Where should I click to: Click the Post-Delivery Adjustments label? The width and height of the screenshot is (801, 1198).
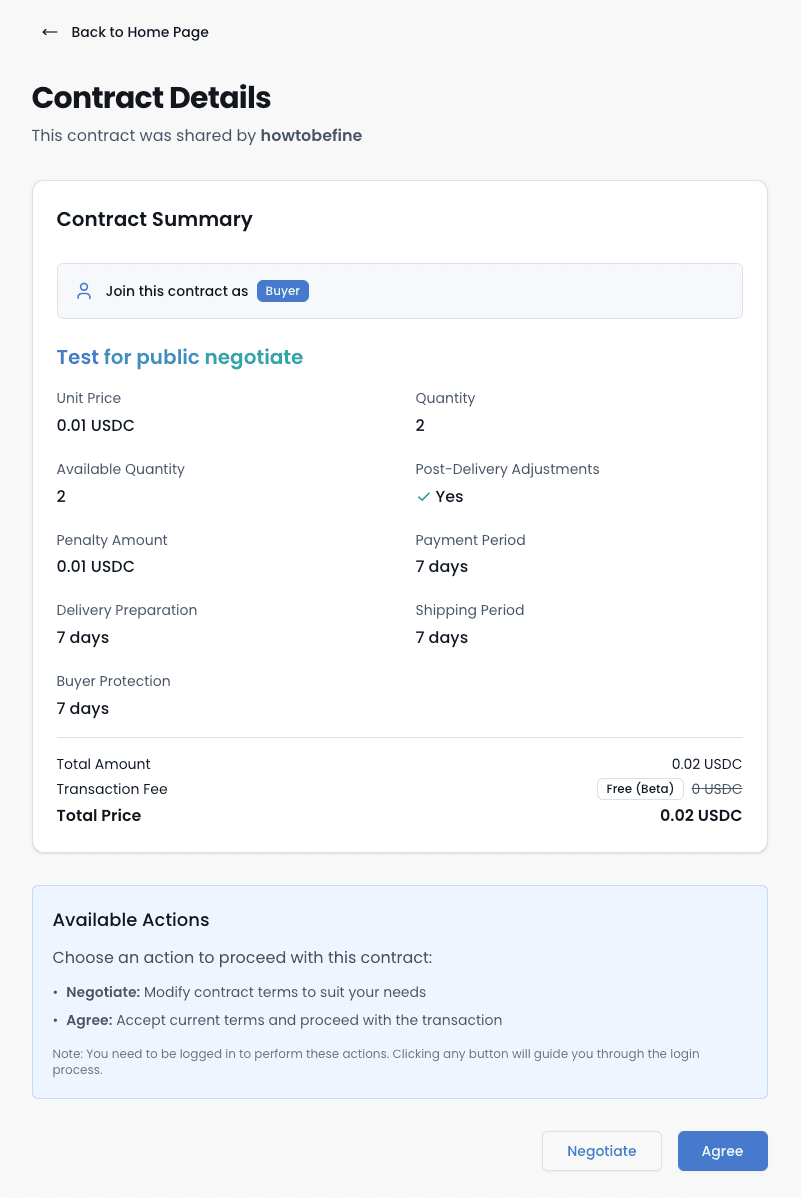pos(507,469)
